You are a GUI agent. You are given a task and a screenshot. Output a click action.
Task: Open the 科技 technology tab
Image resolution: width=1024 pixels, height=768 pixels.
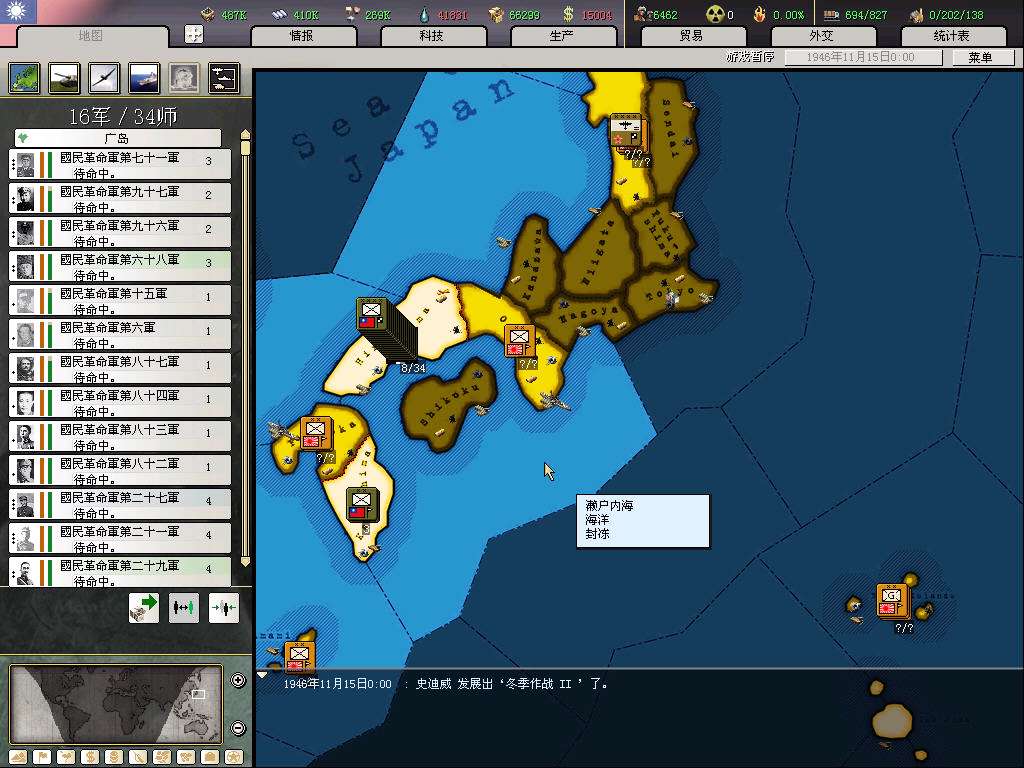tap(431, 36)
